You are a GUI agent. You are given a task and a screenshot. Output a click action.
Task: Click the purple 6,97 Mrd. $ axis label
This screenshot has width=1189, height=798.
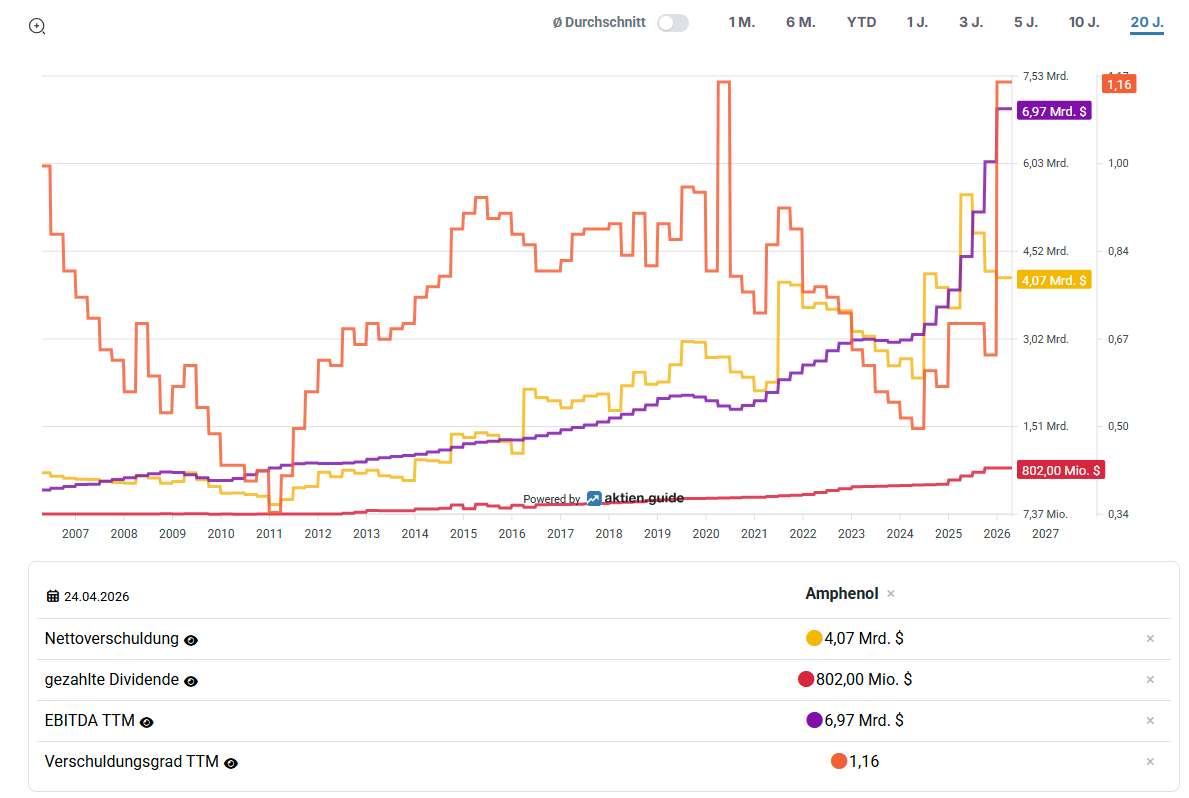click(x=1054, y=112)
